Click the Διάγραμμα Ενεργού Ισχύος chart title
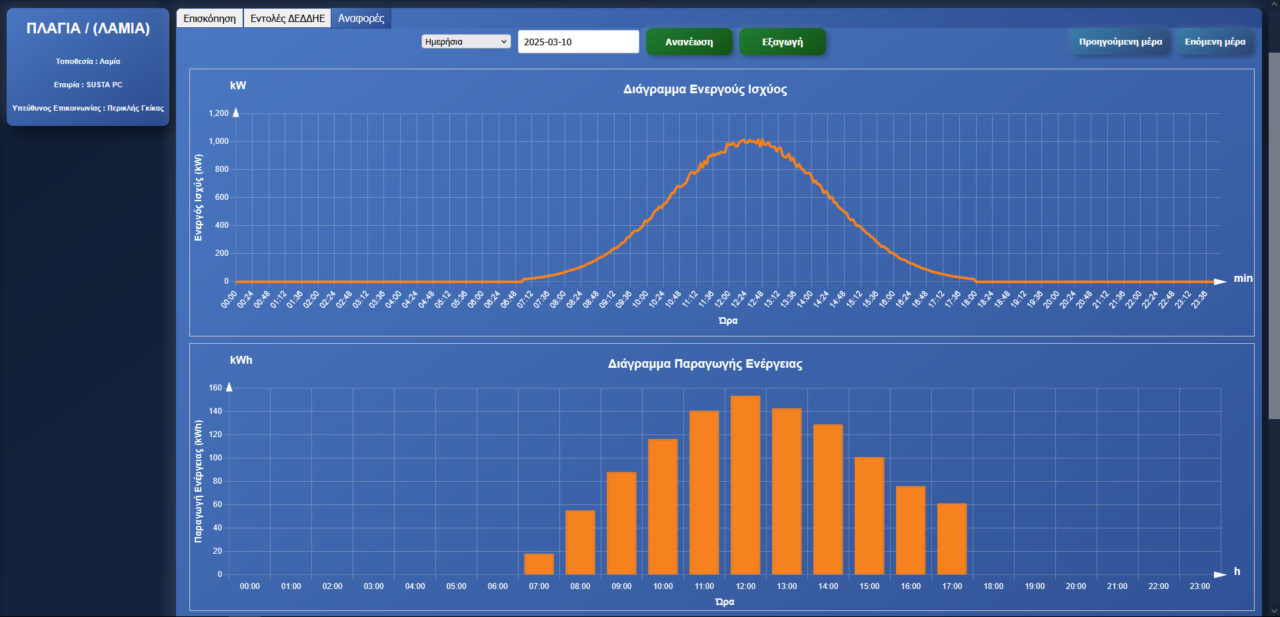Screen dimensions: 1280x617 [705, 89]
